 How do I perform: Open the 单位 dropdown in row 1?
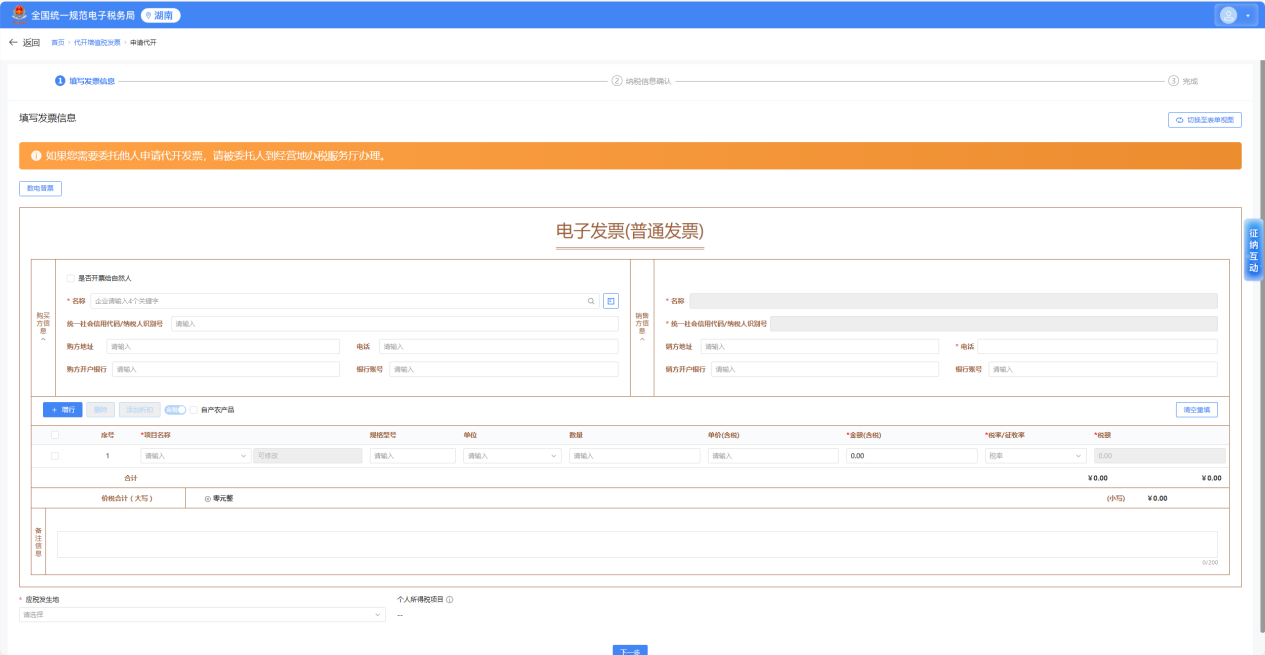click(513, 456)
